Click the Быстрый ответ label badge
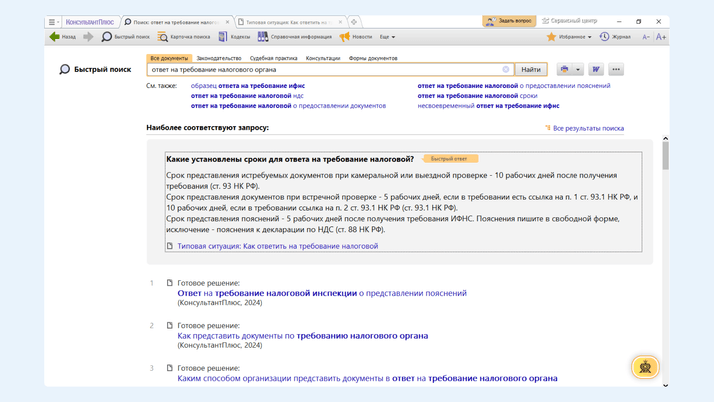Screen dimensions: 714x402 (449, 159)
